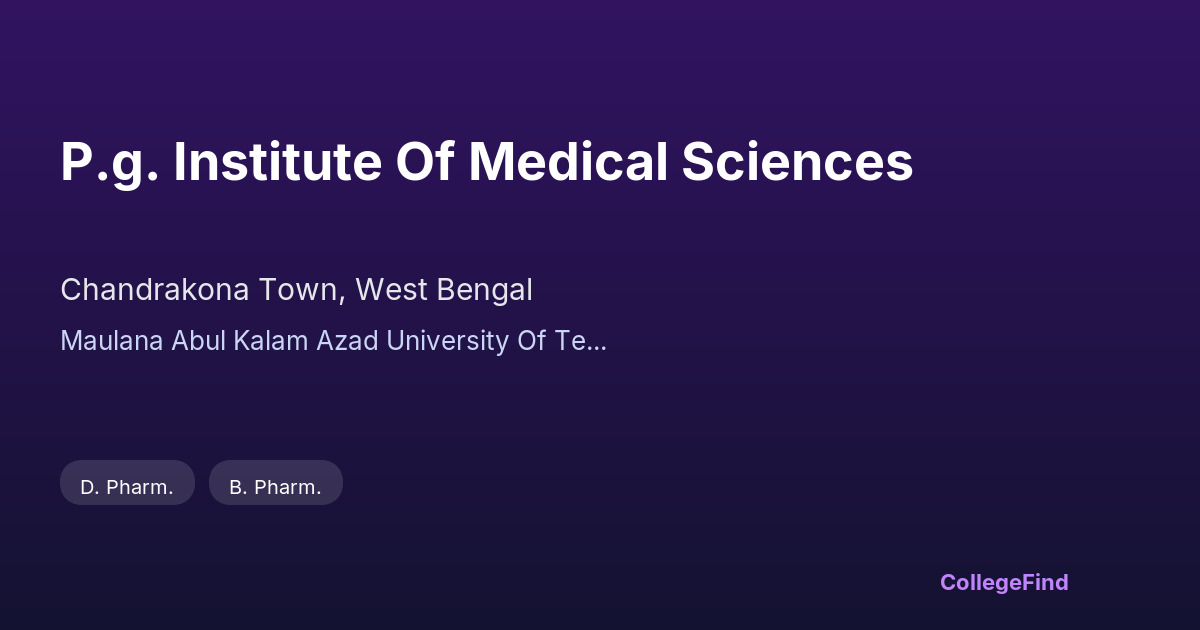Screen dimensions: 1200x630
Task: Click "Maulana" in the university line
Action: click(x=111, y=341)
